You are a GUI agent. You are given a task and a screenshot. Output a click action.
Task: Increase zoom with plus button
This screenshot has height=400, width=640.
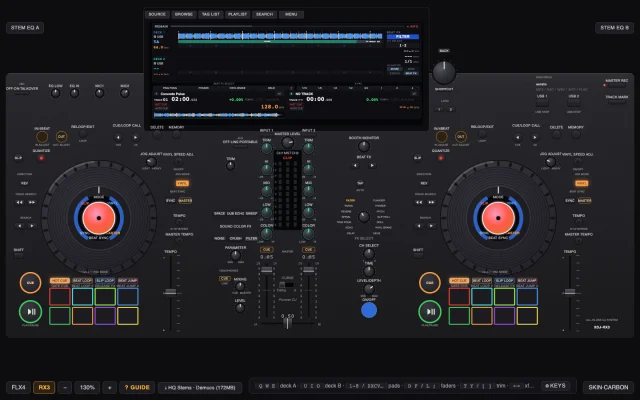109,387
